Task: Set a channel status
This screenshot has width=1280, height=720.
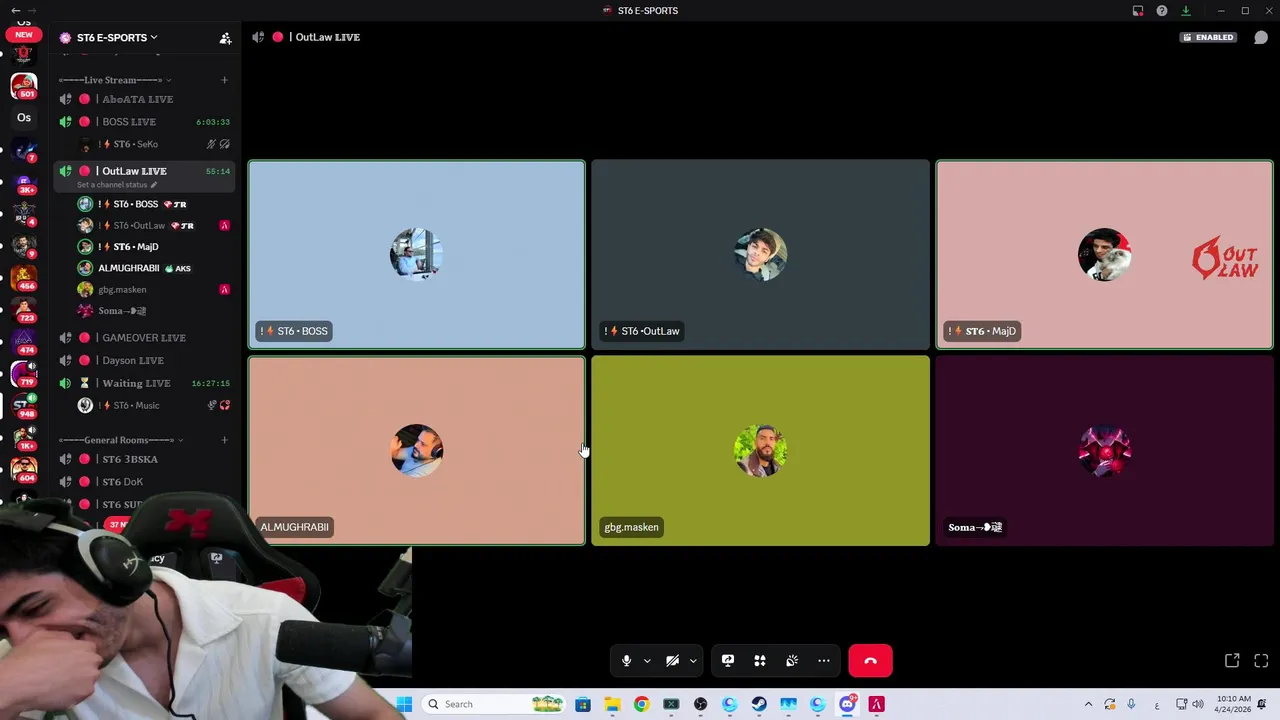Action: tap(117, 185)
